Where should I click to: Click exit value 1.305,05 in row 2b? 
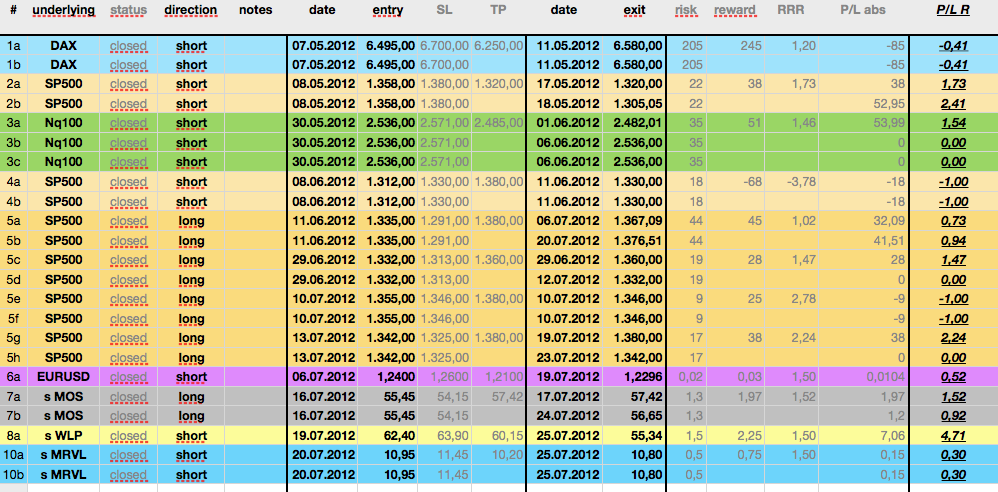637,104
